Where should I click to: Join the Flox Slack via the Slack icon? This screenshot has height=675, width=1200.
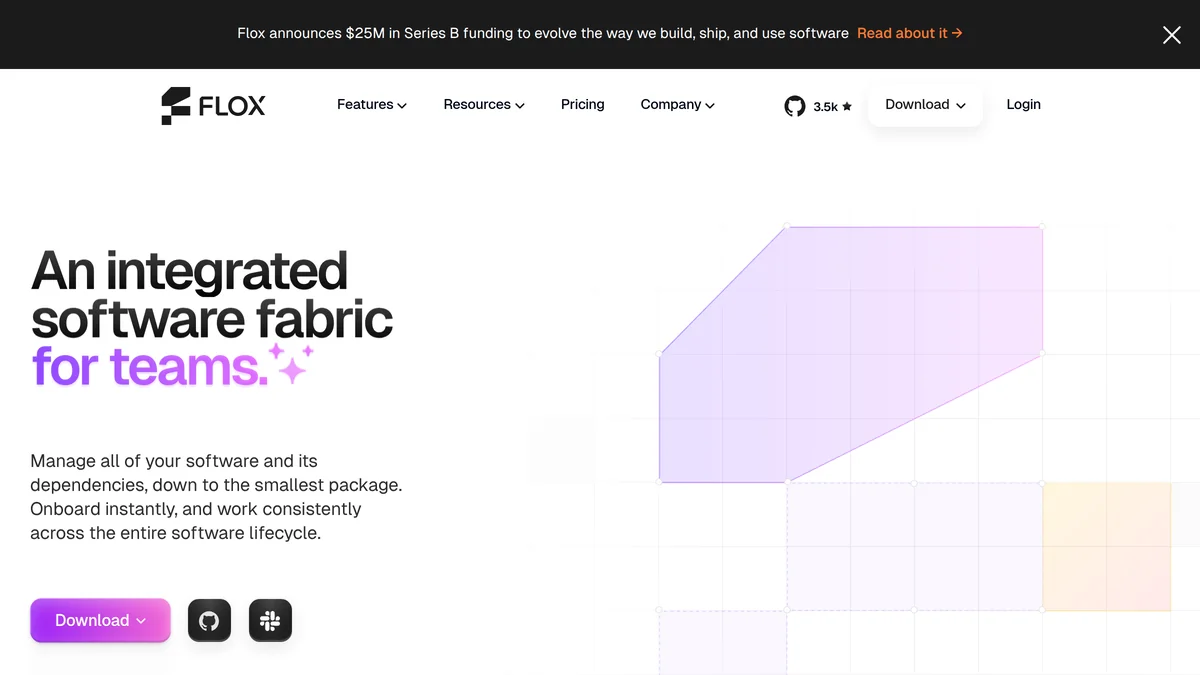tap(270, 620)
